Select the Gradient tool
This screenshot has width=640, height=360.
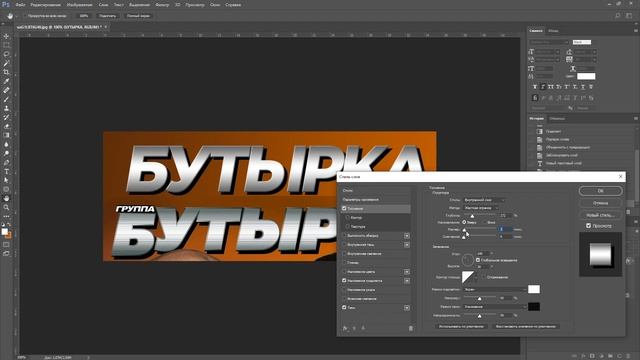pyautogui.click(x=6, y=135)
